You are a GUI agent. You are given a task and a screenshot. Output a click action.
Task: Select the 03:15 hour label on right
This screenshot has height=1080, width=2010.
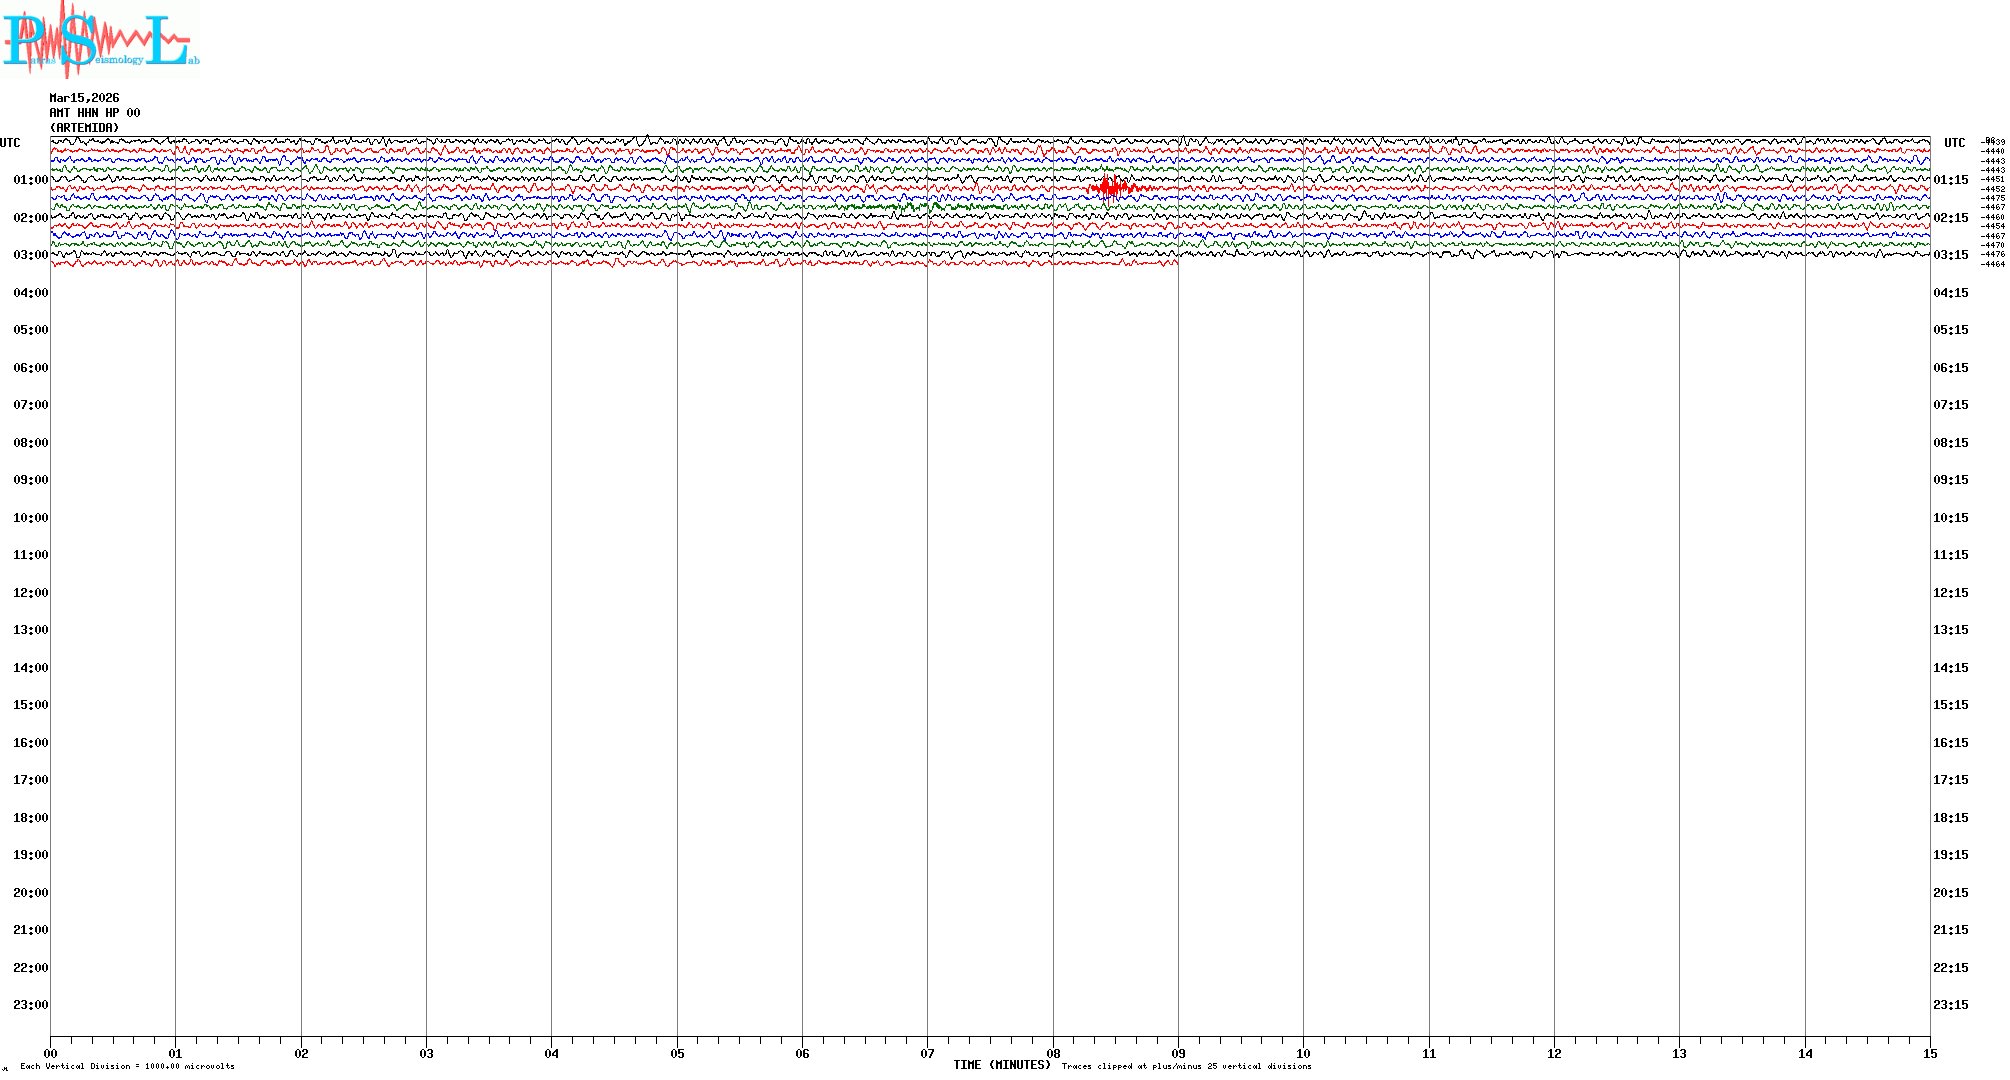(1950, 255)
